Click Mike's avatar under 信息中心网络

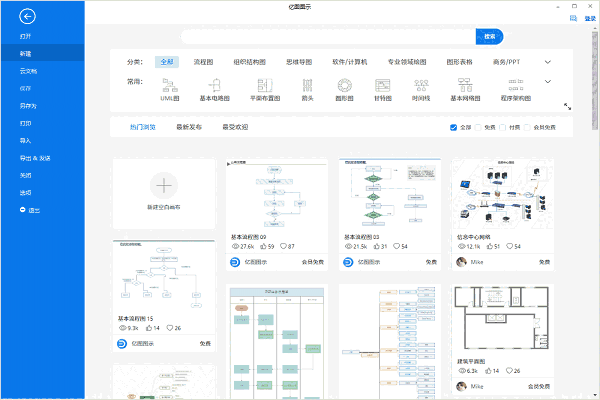[461, 262]
